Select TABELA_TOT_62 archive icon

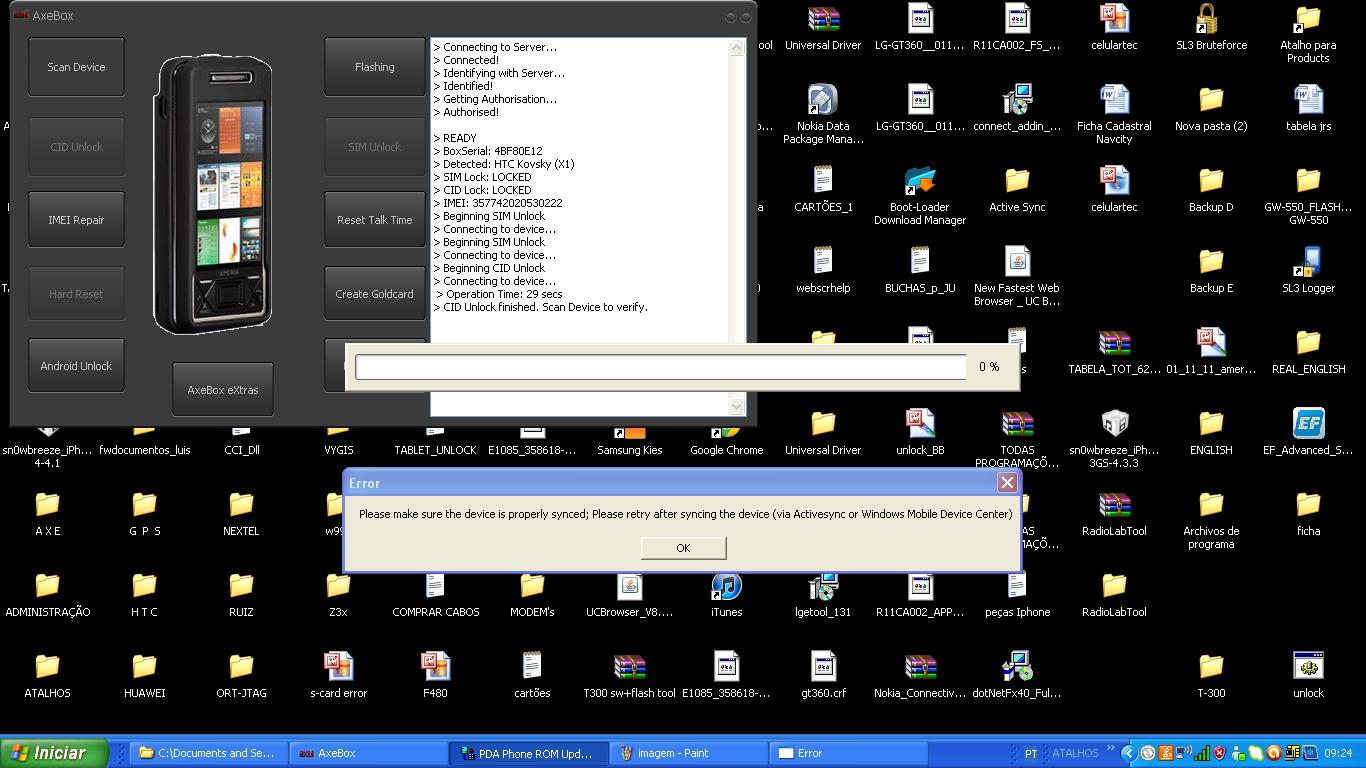(x=1114, y=343)
